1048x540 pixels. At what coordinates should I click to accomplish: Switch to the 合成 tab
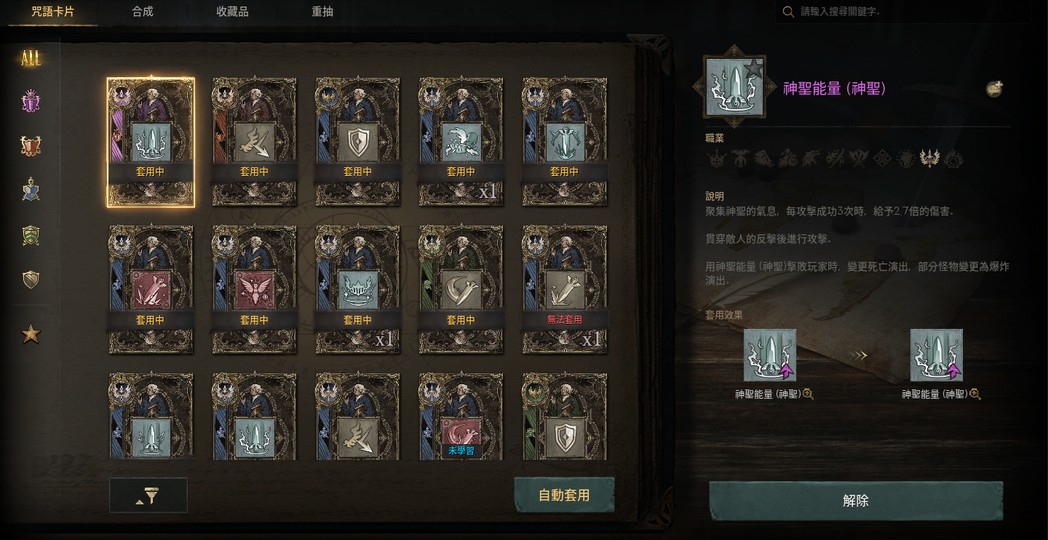142,12
